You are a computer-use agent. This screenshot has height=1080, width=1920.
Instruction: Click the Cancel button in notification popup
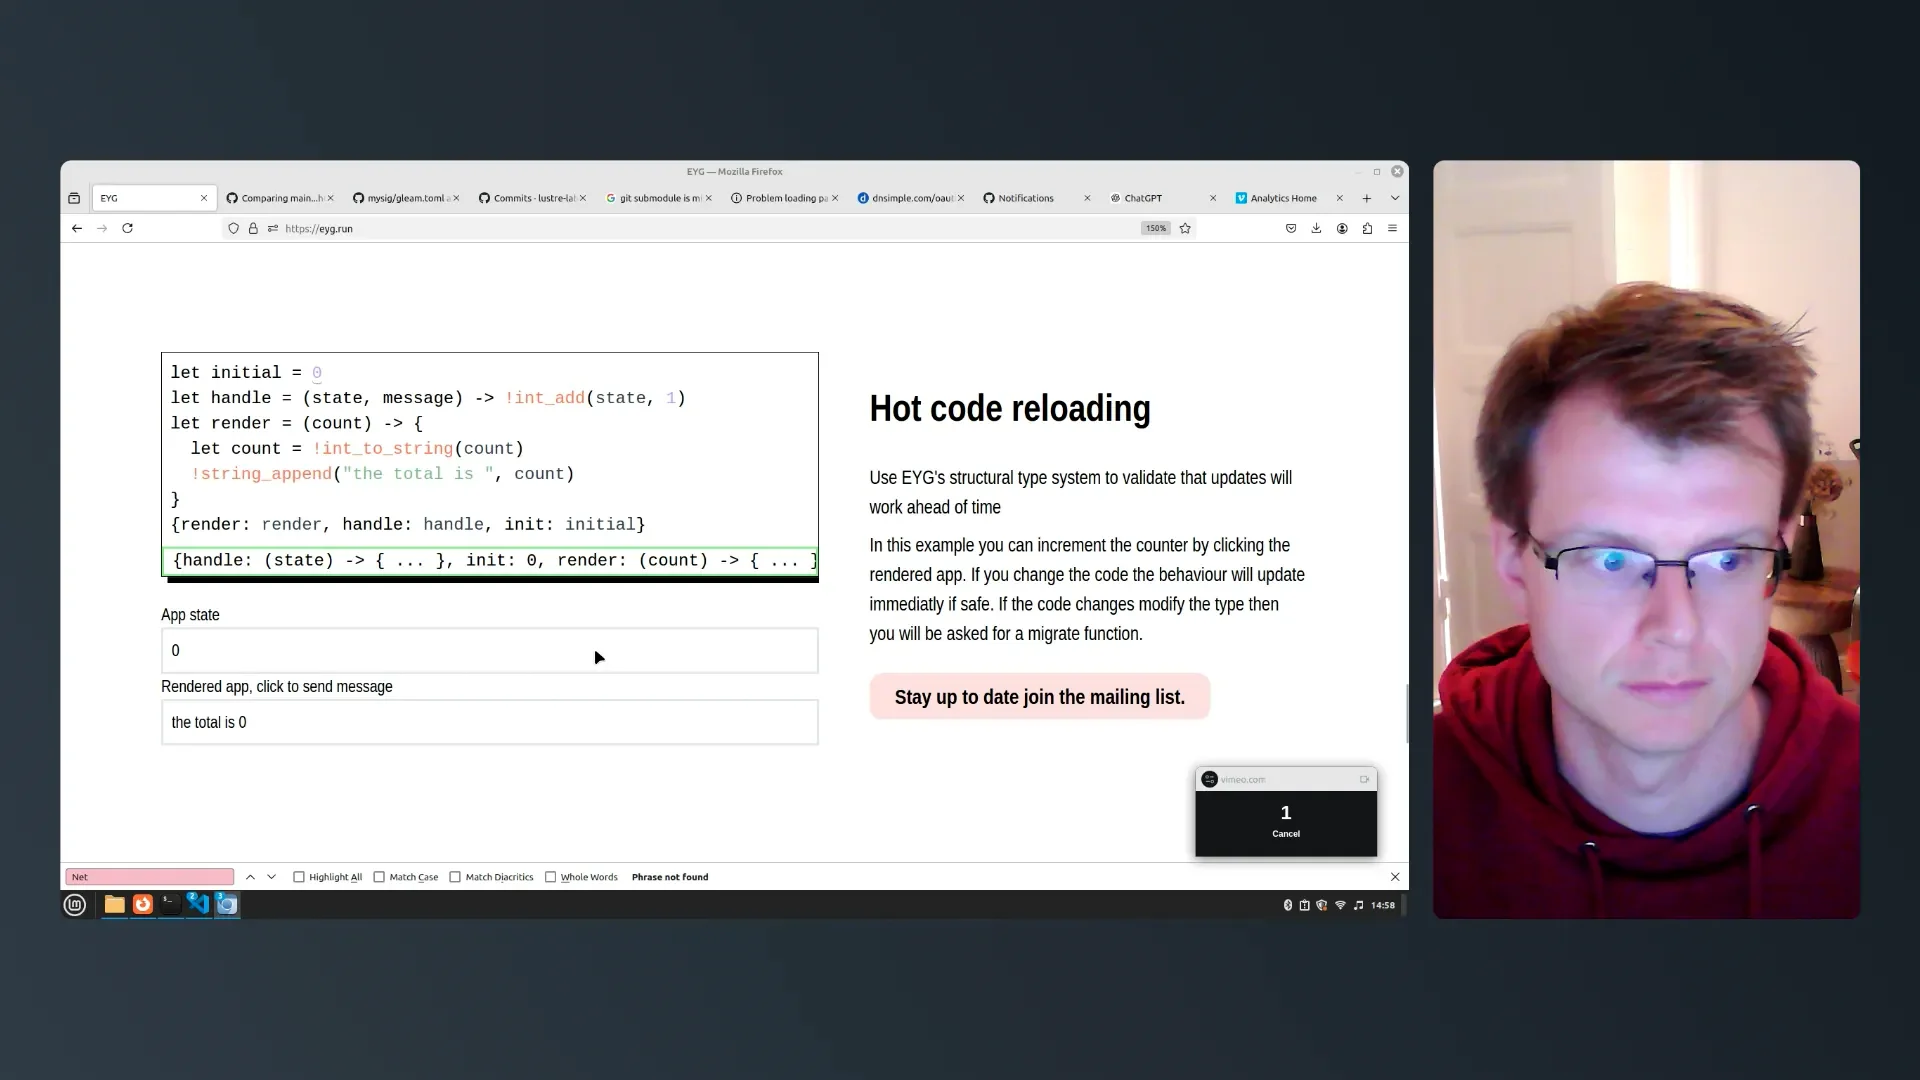1286,833
